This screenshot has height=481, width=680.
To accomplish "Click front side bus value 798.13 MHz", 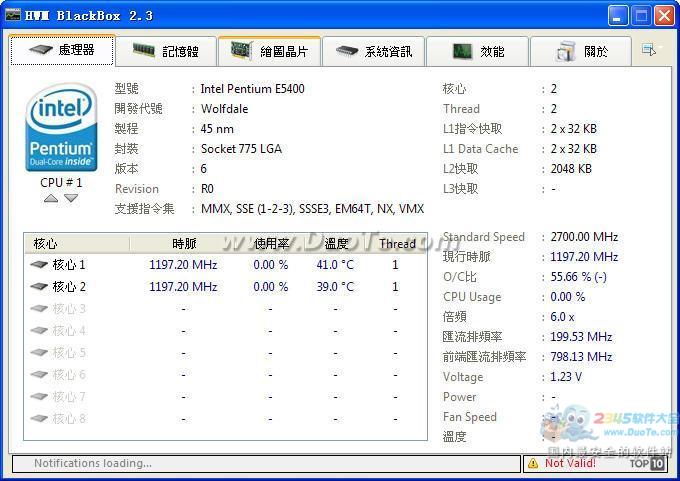I will pos(581,357).
